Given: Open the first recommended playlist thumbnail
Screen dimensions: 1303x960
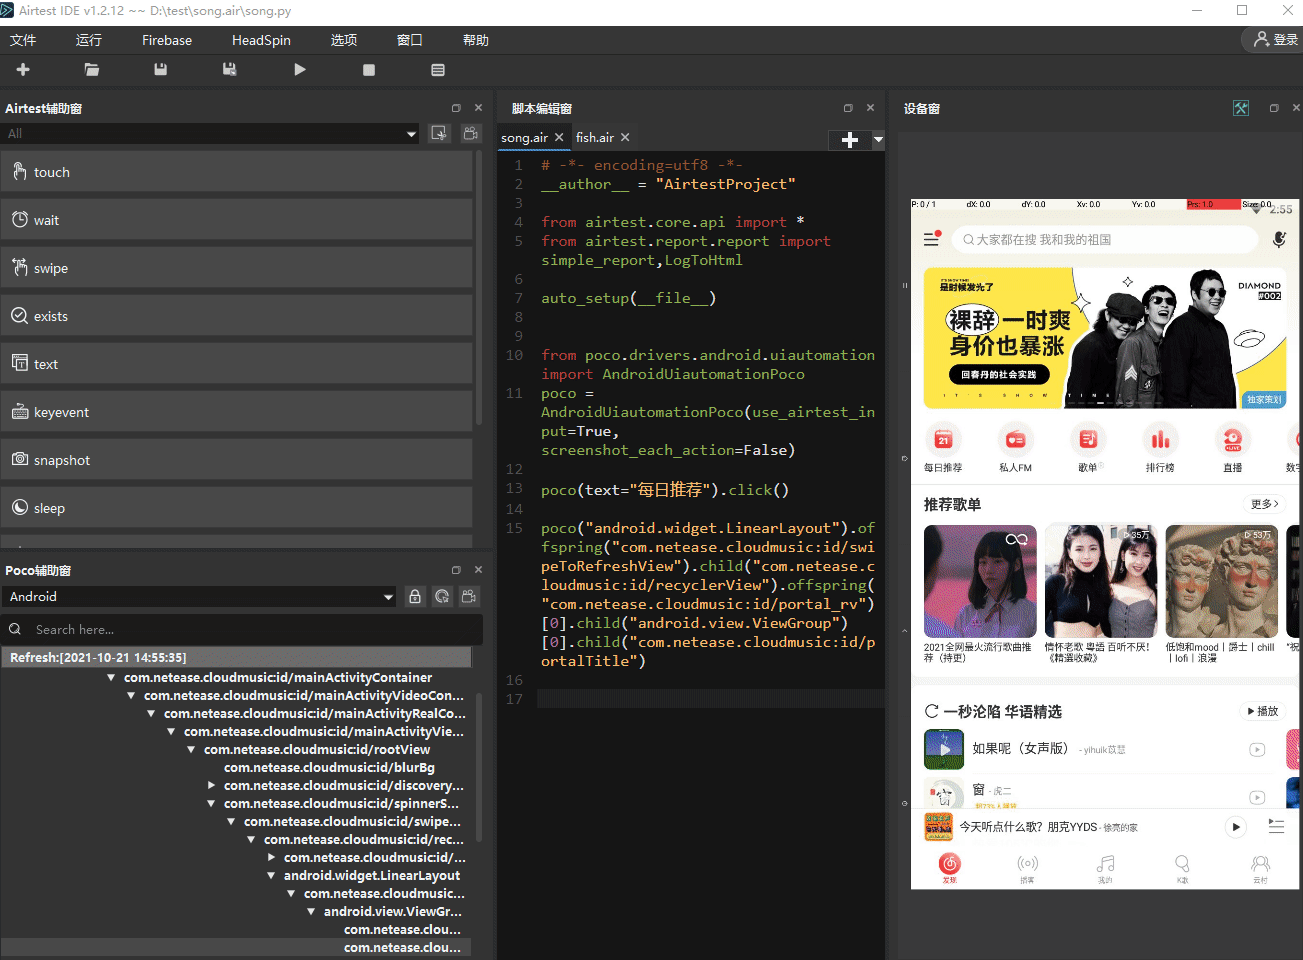Looking at the screenshot, I should pos(980,582).
